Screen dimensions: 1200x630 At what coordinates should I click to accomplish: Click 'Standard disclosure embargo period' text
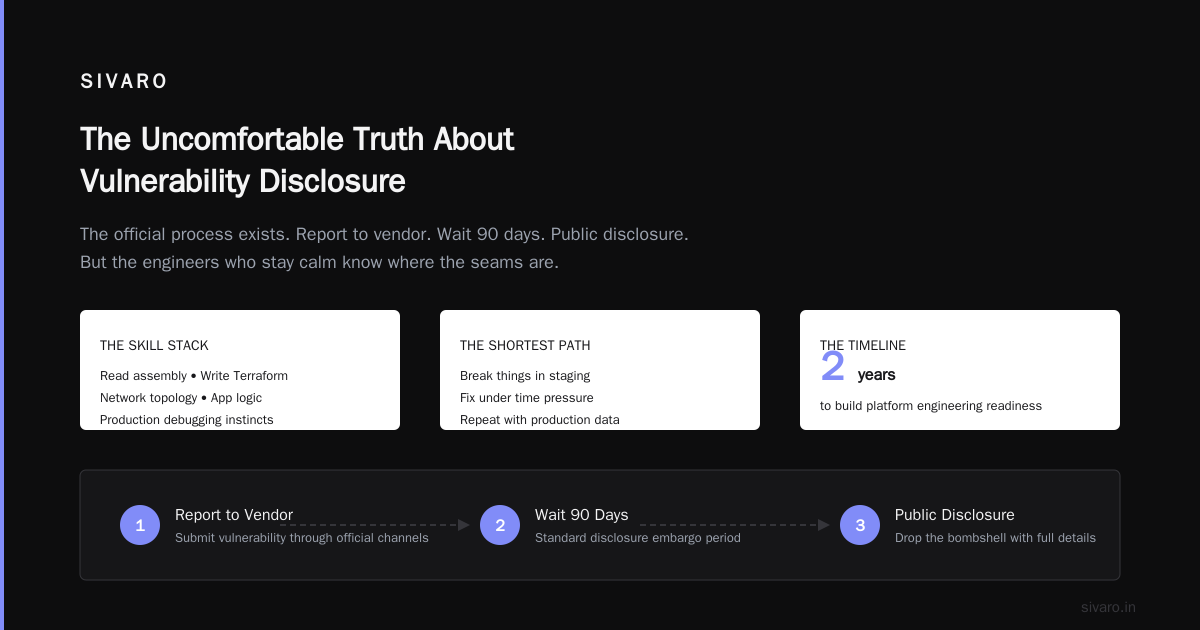pos(638,538)
